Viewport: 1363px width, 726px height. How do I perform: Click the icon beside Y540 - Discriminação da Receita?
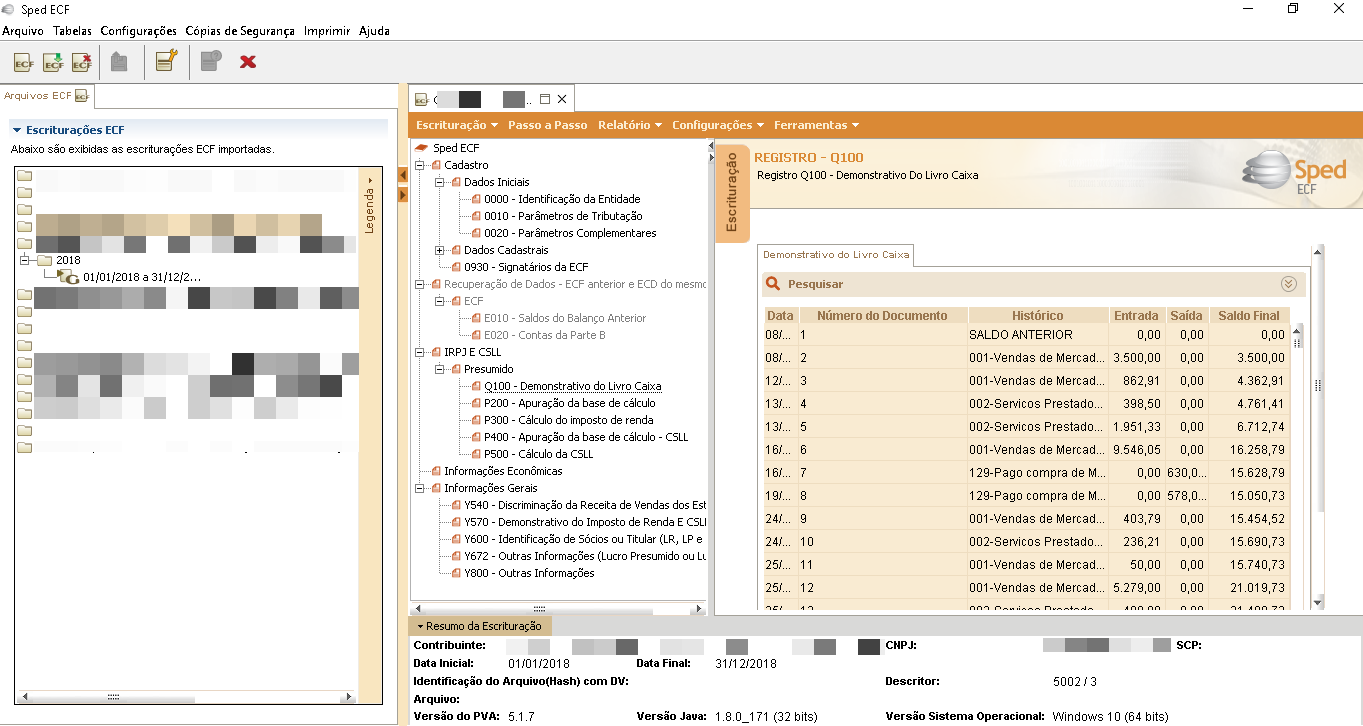[456, 505]
